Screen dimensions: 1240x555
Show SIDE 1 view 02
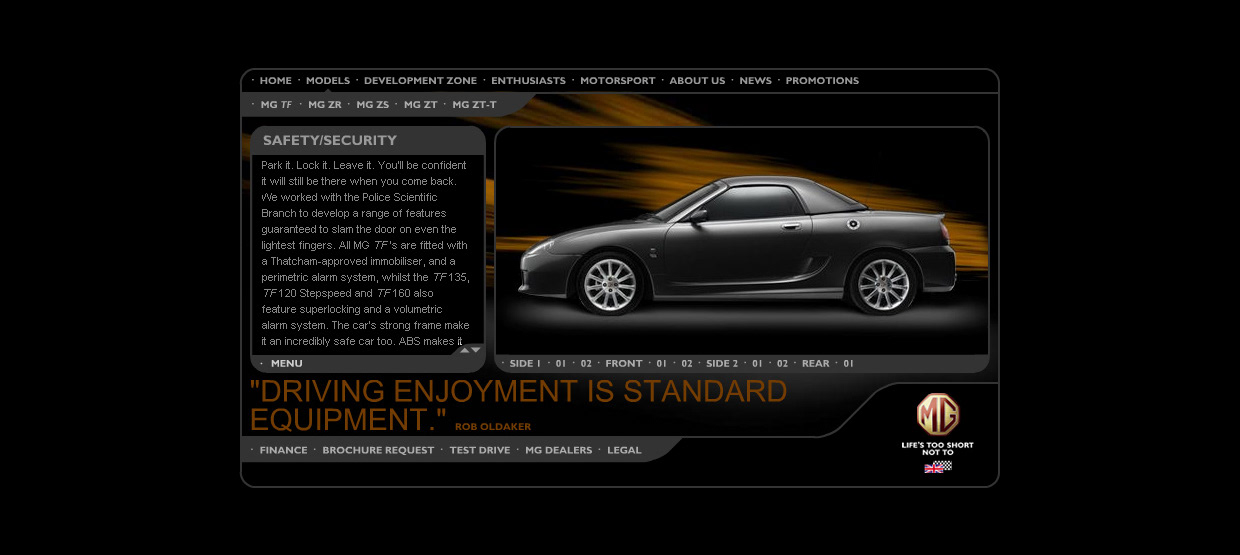(x=587, y=364)
